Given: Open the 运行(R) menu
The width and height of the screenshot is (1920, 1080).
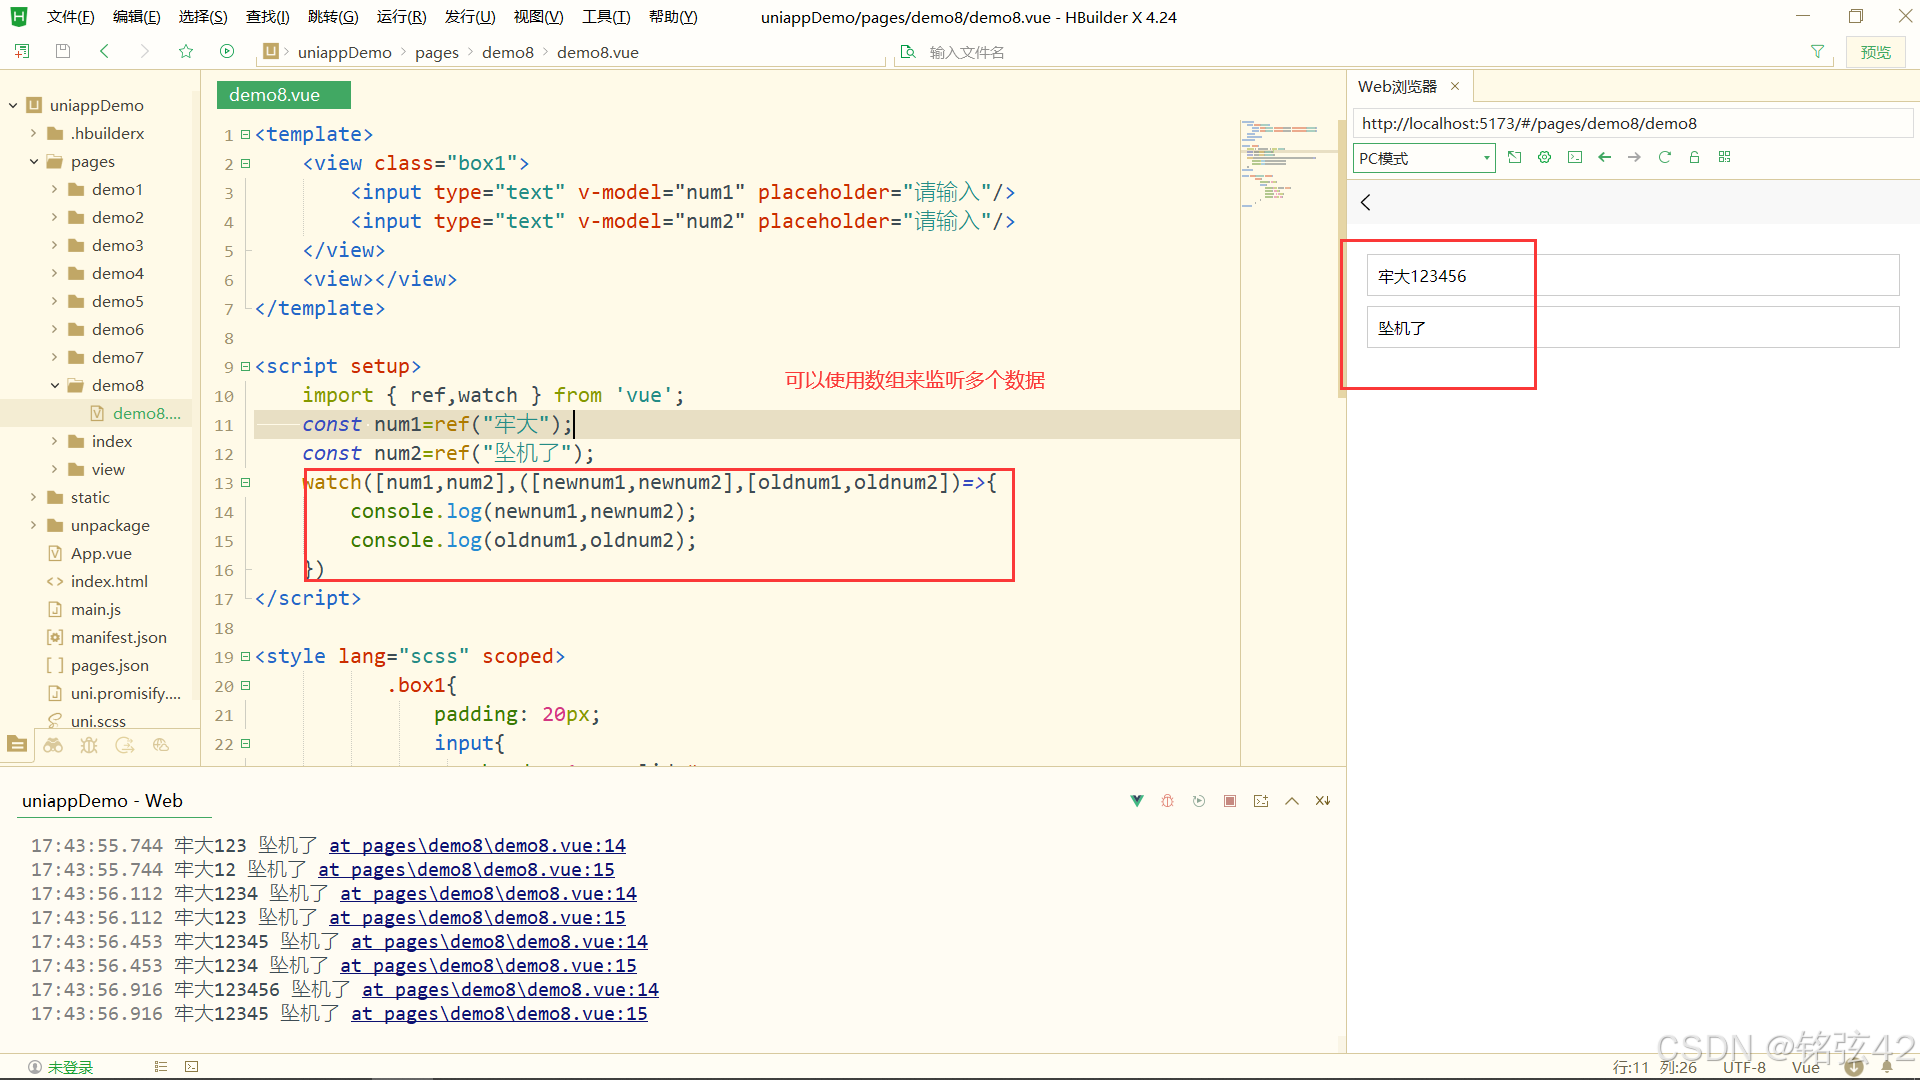Looking at the screenshot, I should pos(401,17).
